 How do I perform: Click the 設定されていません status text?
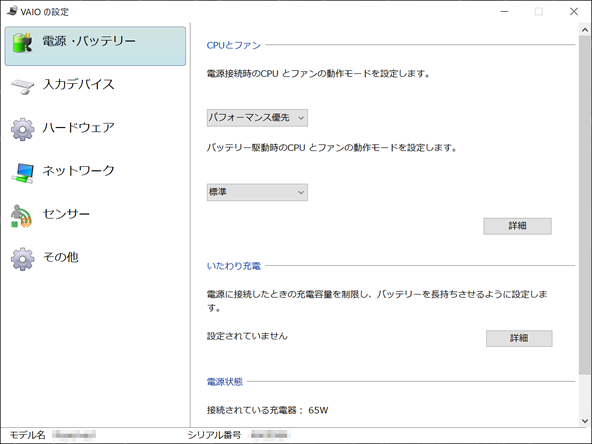pyautogui.click(x=247, y=336)
